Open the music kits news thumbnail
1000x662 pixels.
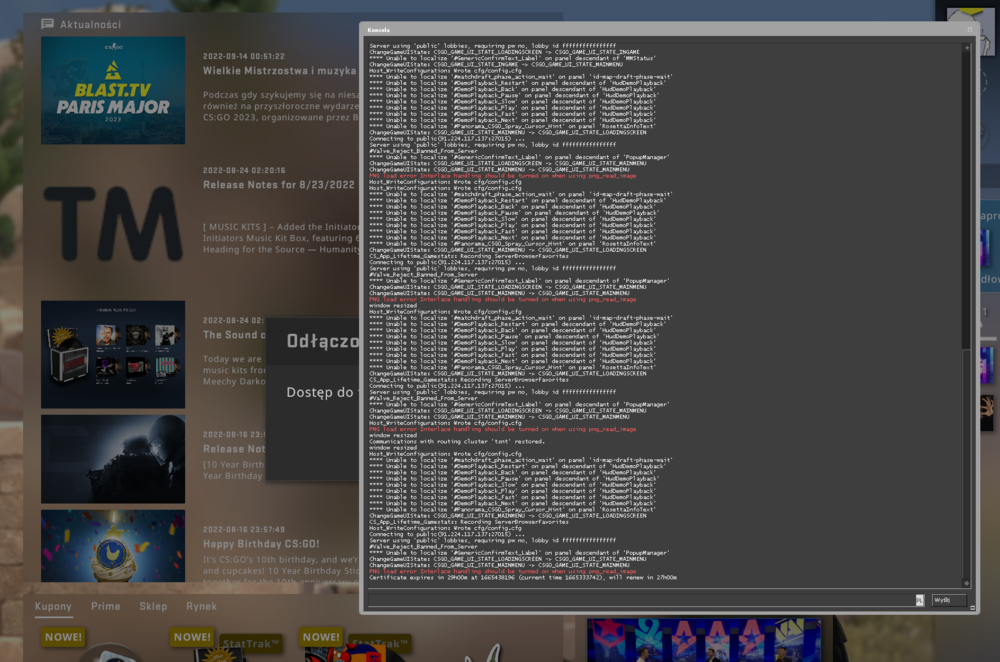coord(113,355)
